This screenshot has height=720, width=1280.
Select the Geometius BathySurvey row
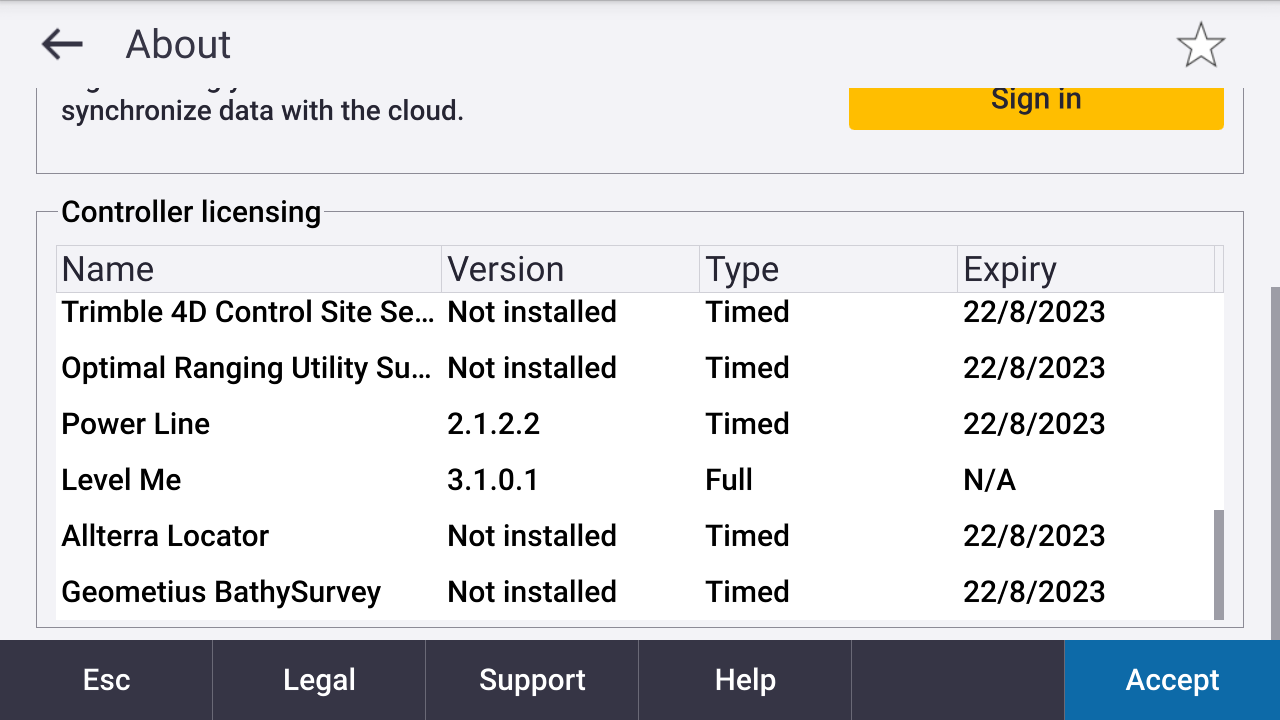(x=635, y=592)
